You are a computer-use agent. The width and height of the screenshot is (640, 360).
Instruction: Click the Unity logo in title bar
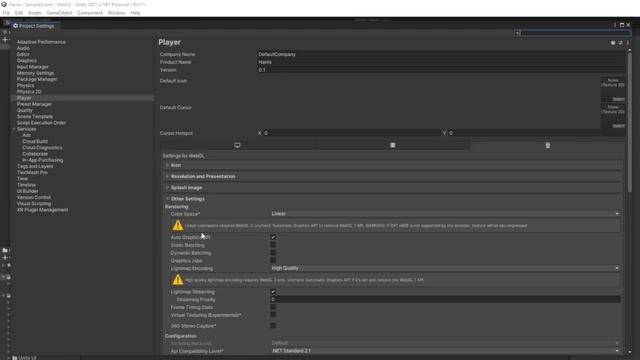click(x=4, y=4)
